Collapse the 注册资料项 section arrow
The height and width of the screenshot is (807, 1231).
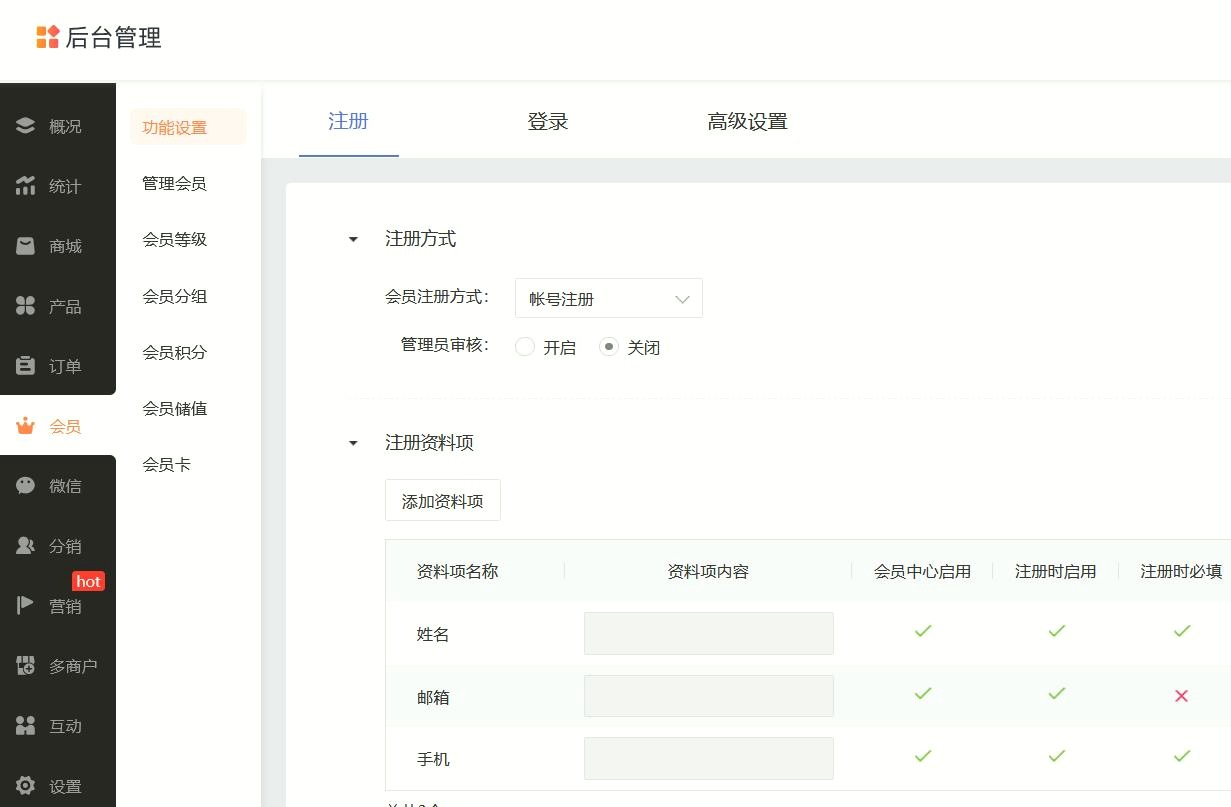[353, 443]
